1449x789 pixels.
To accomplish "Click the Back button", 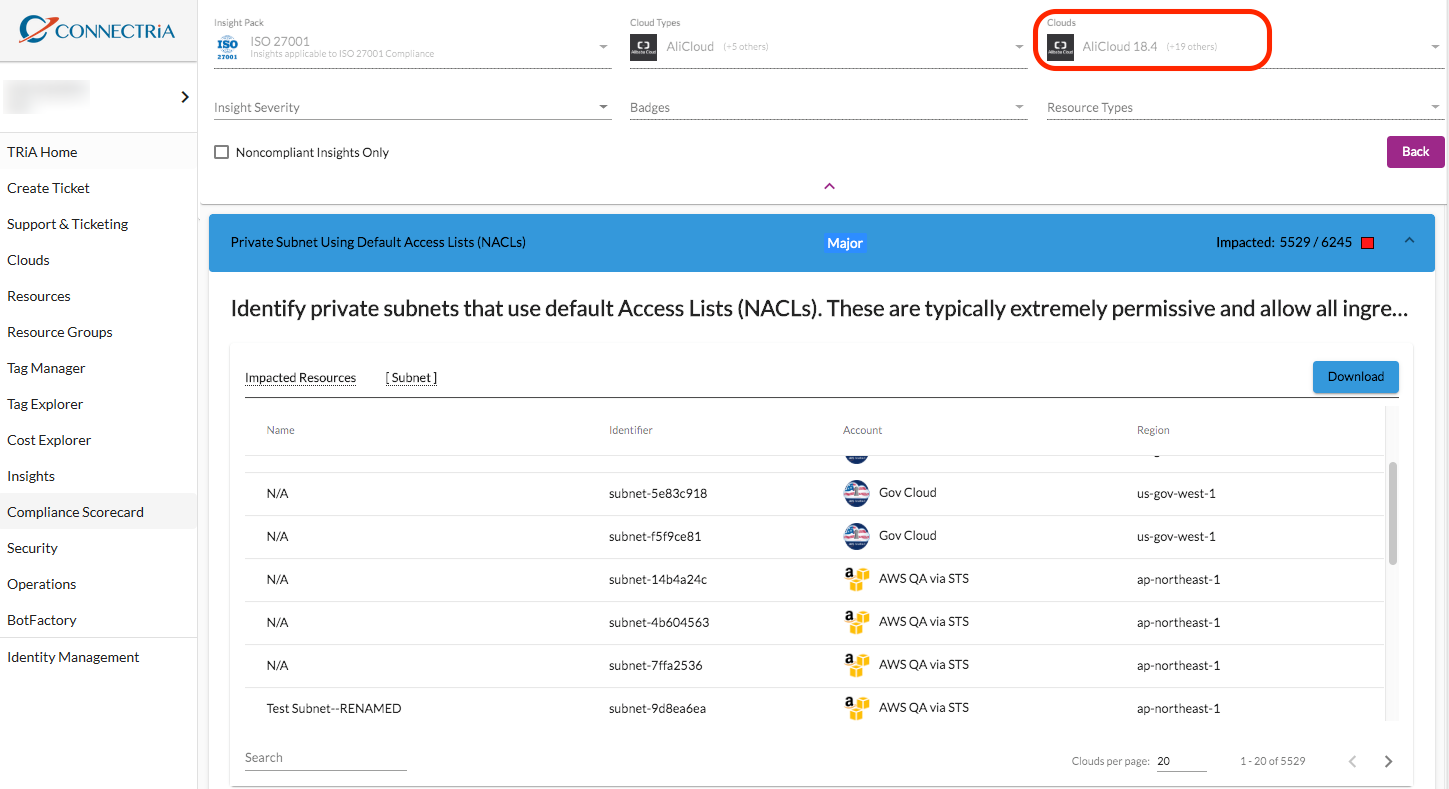I will (x=1415, y=152).
